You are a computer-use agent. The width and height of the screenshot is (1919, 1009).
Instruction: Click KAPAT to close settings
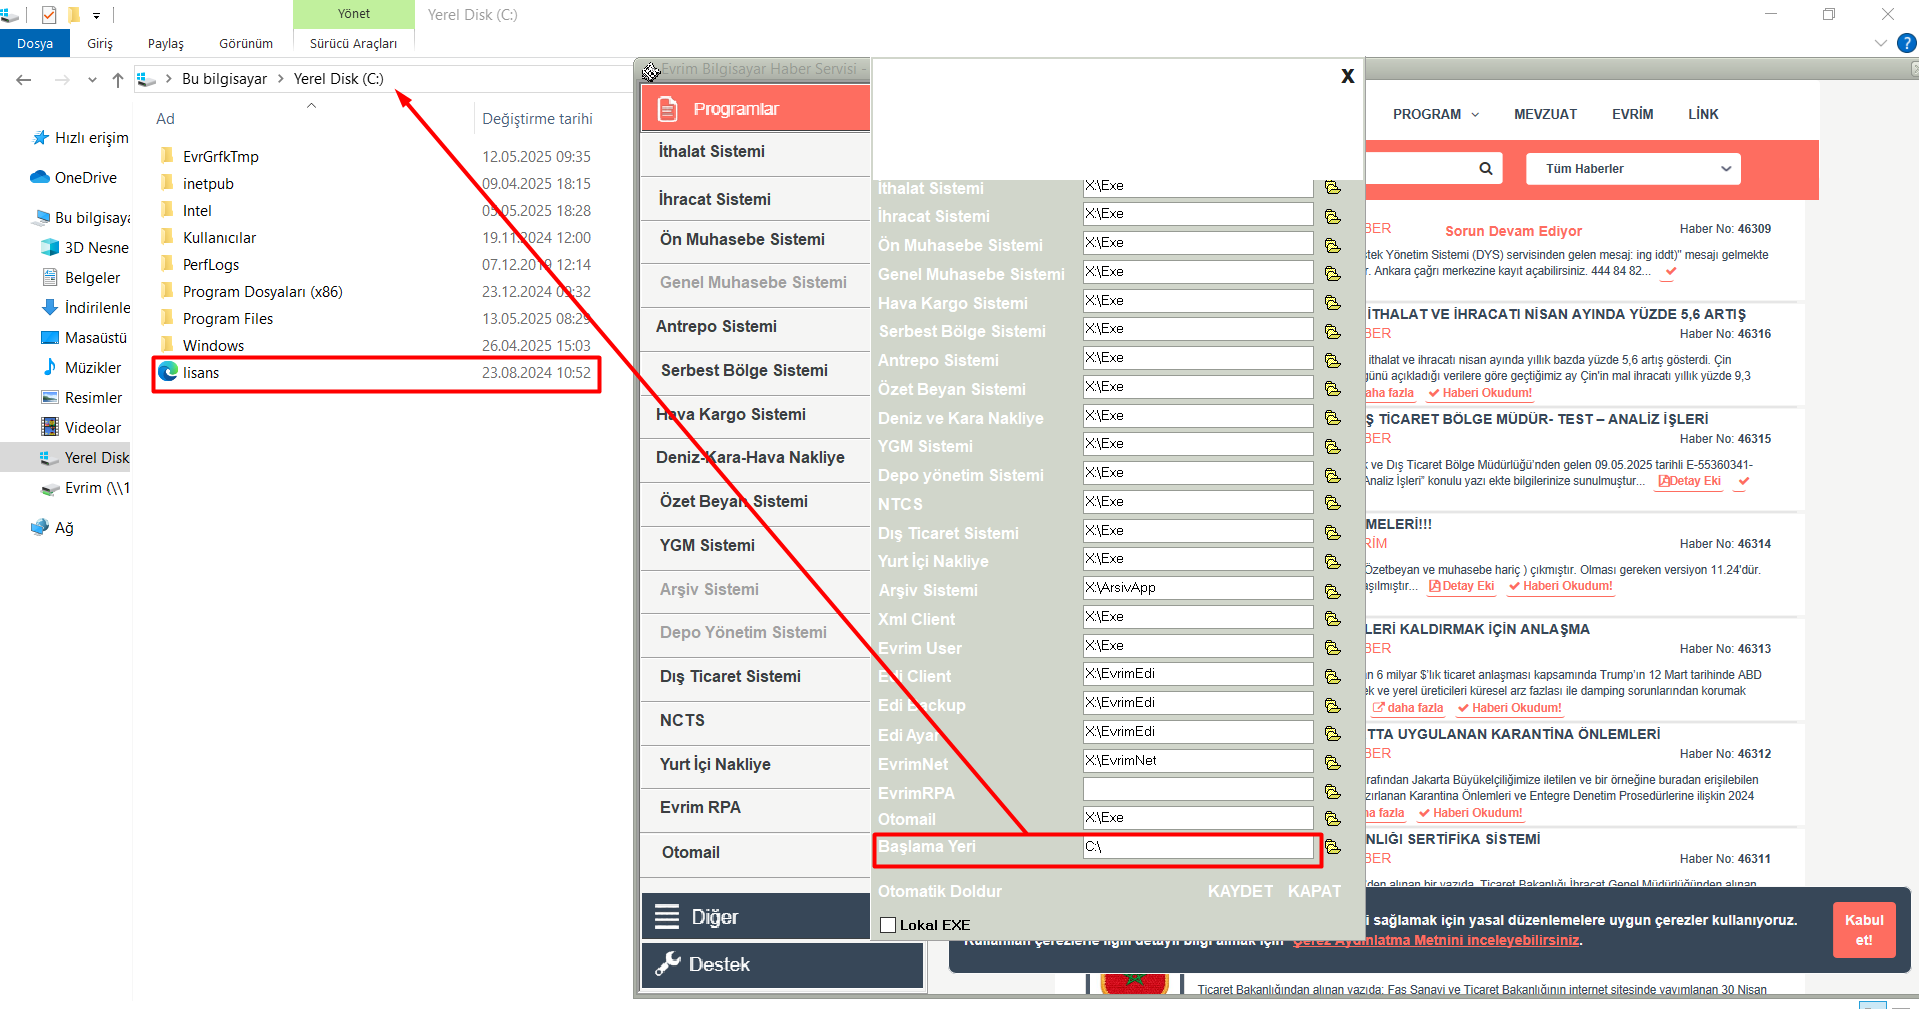click(x=1314, y=891)
